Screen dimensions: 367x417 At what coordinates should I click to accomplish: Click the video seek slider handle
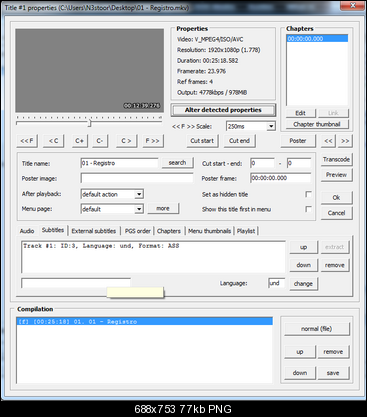(x=89, y=123)
